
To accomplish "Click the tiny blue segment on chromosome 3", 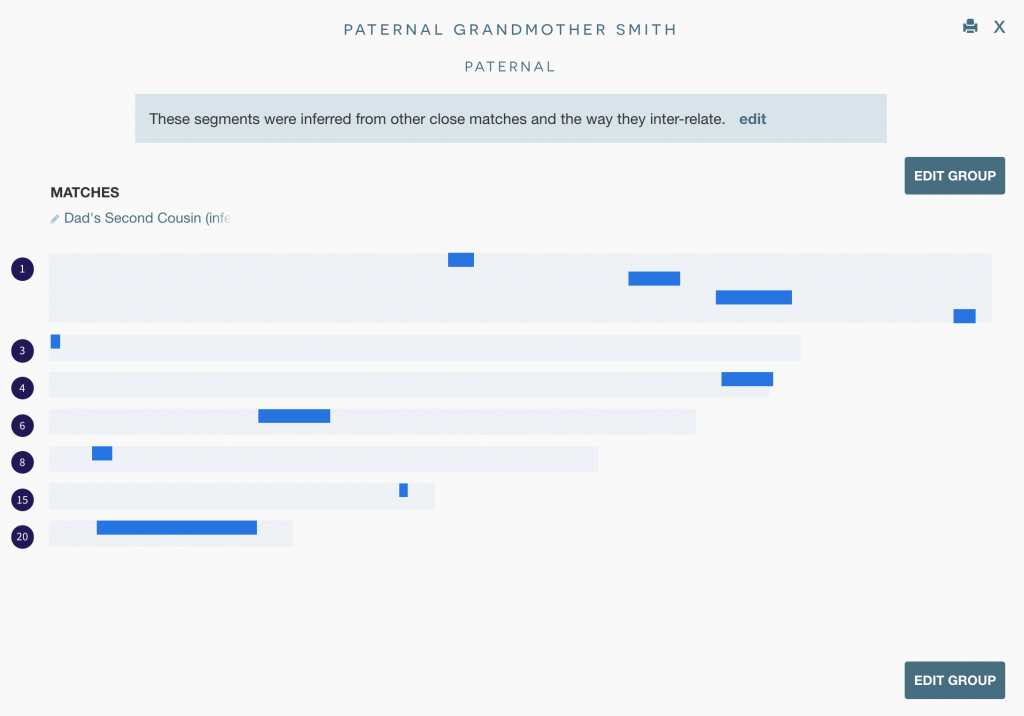I will point(55,342).
